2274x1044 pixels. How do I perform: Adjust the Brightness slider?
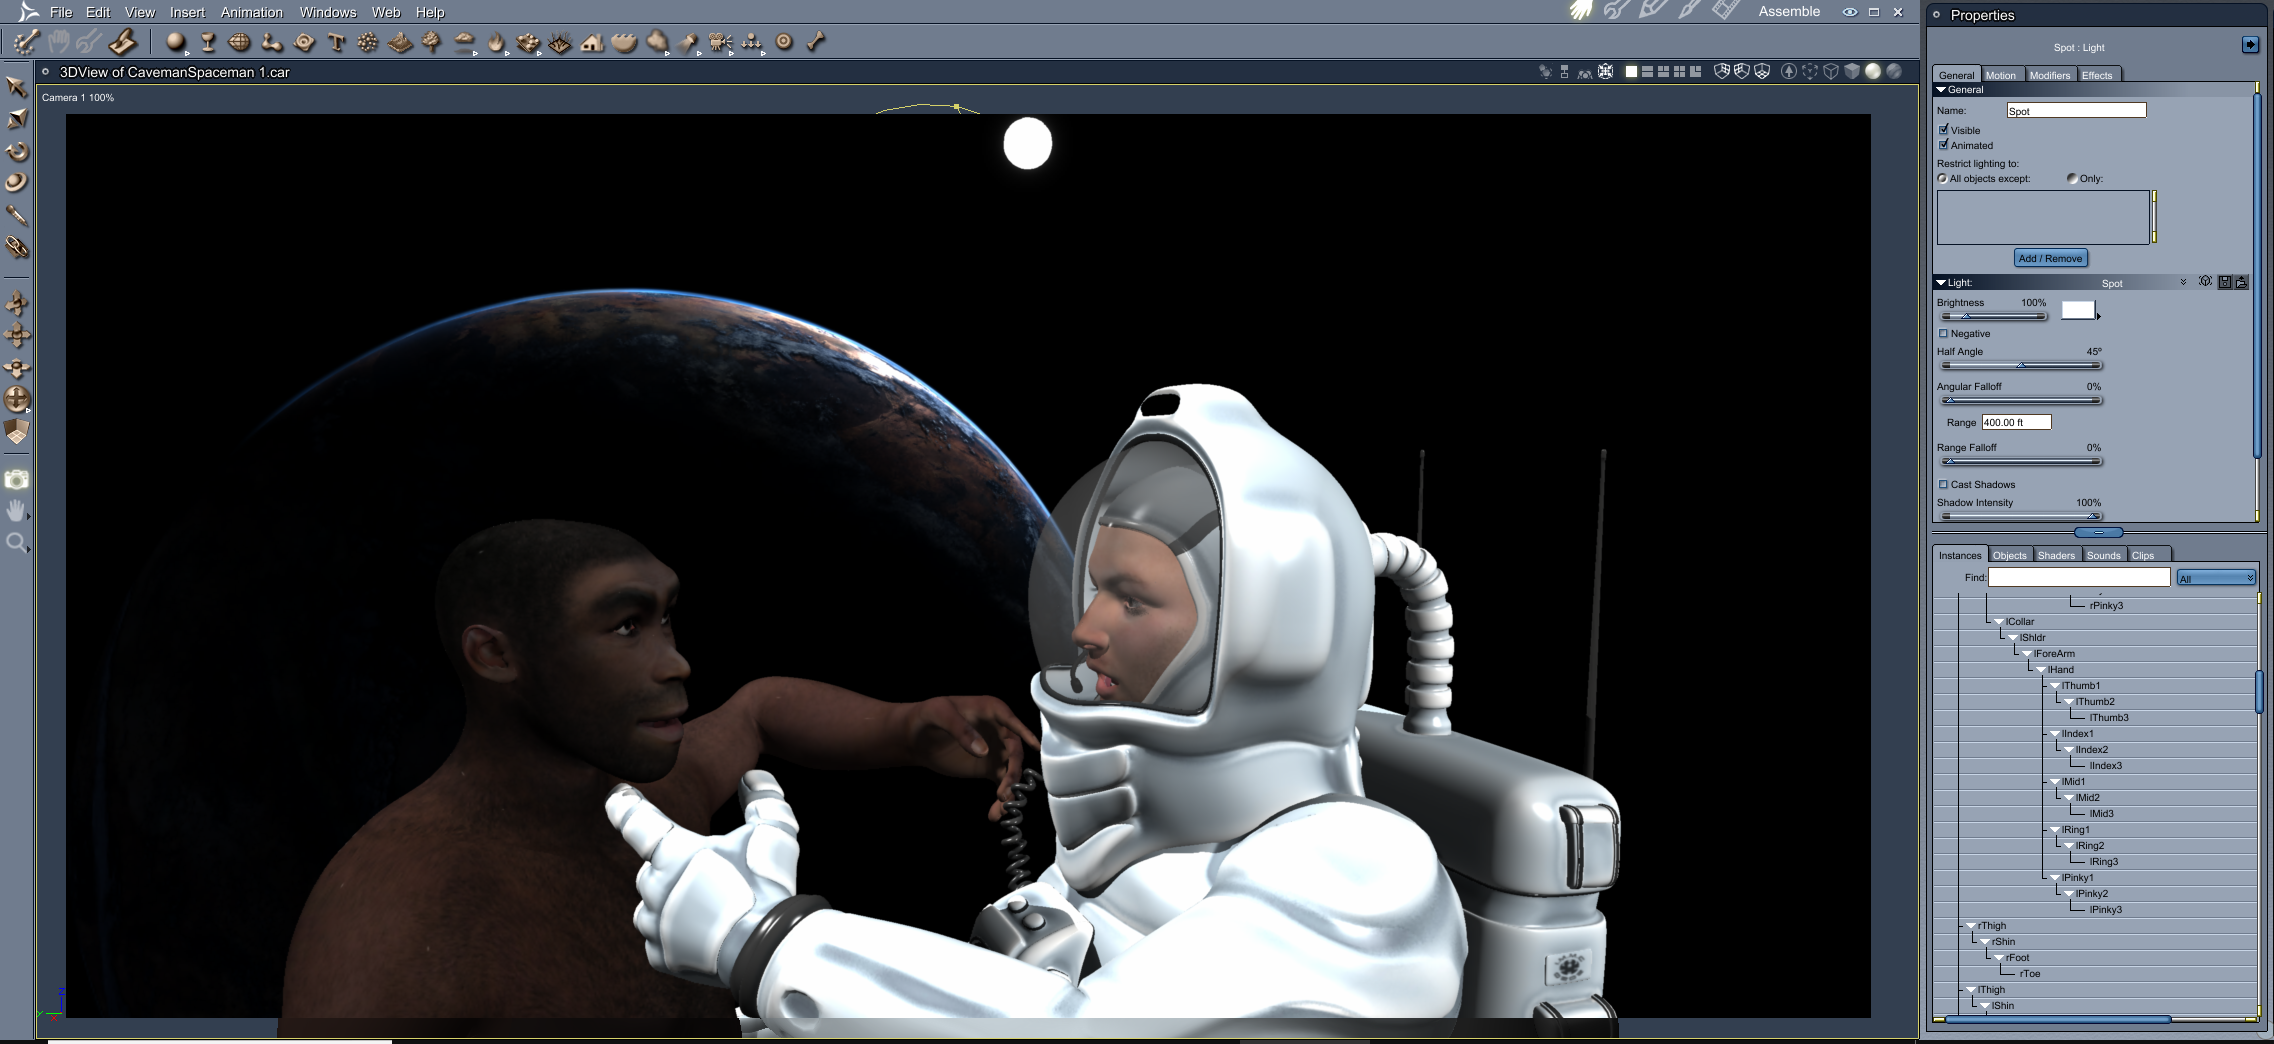(1993, 316)
